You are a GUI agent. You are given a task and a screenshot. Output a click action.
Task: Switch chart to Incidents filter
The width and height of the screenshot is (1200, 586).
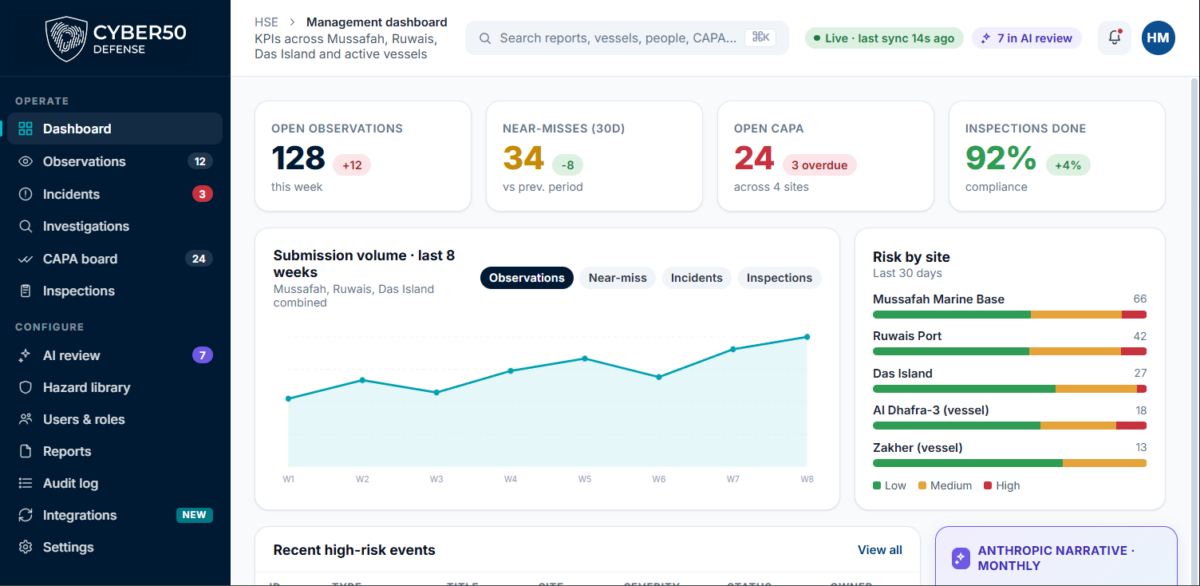(x=697, y=278)
